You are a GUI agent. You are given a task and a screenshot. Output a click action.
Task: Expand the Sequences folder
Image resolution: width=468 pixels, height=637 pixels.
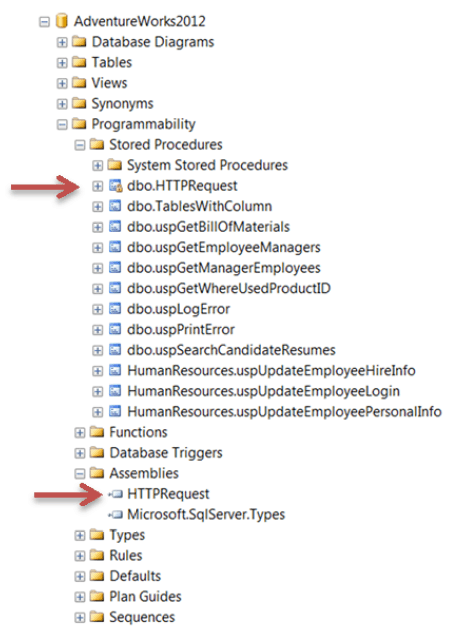pos(80,618)
